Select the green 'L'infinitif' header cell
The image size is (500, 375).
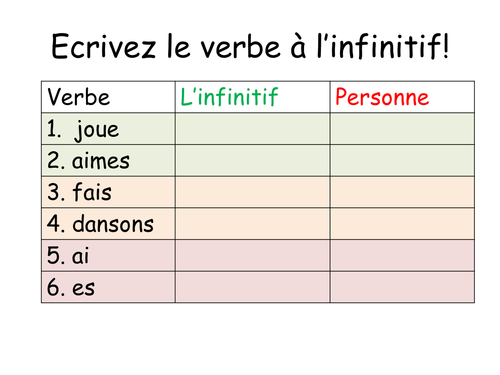[253, 97]
